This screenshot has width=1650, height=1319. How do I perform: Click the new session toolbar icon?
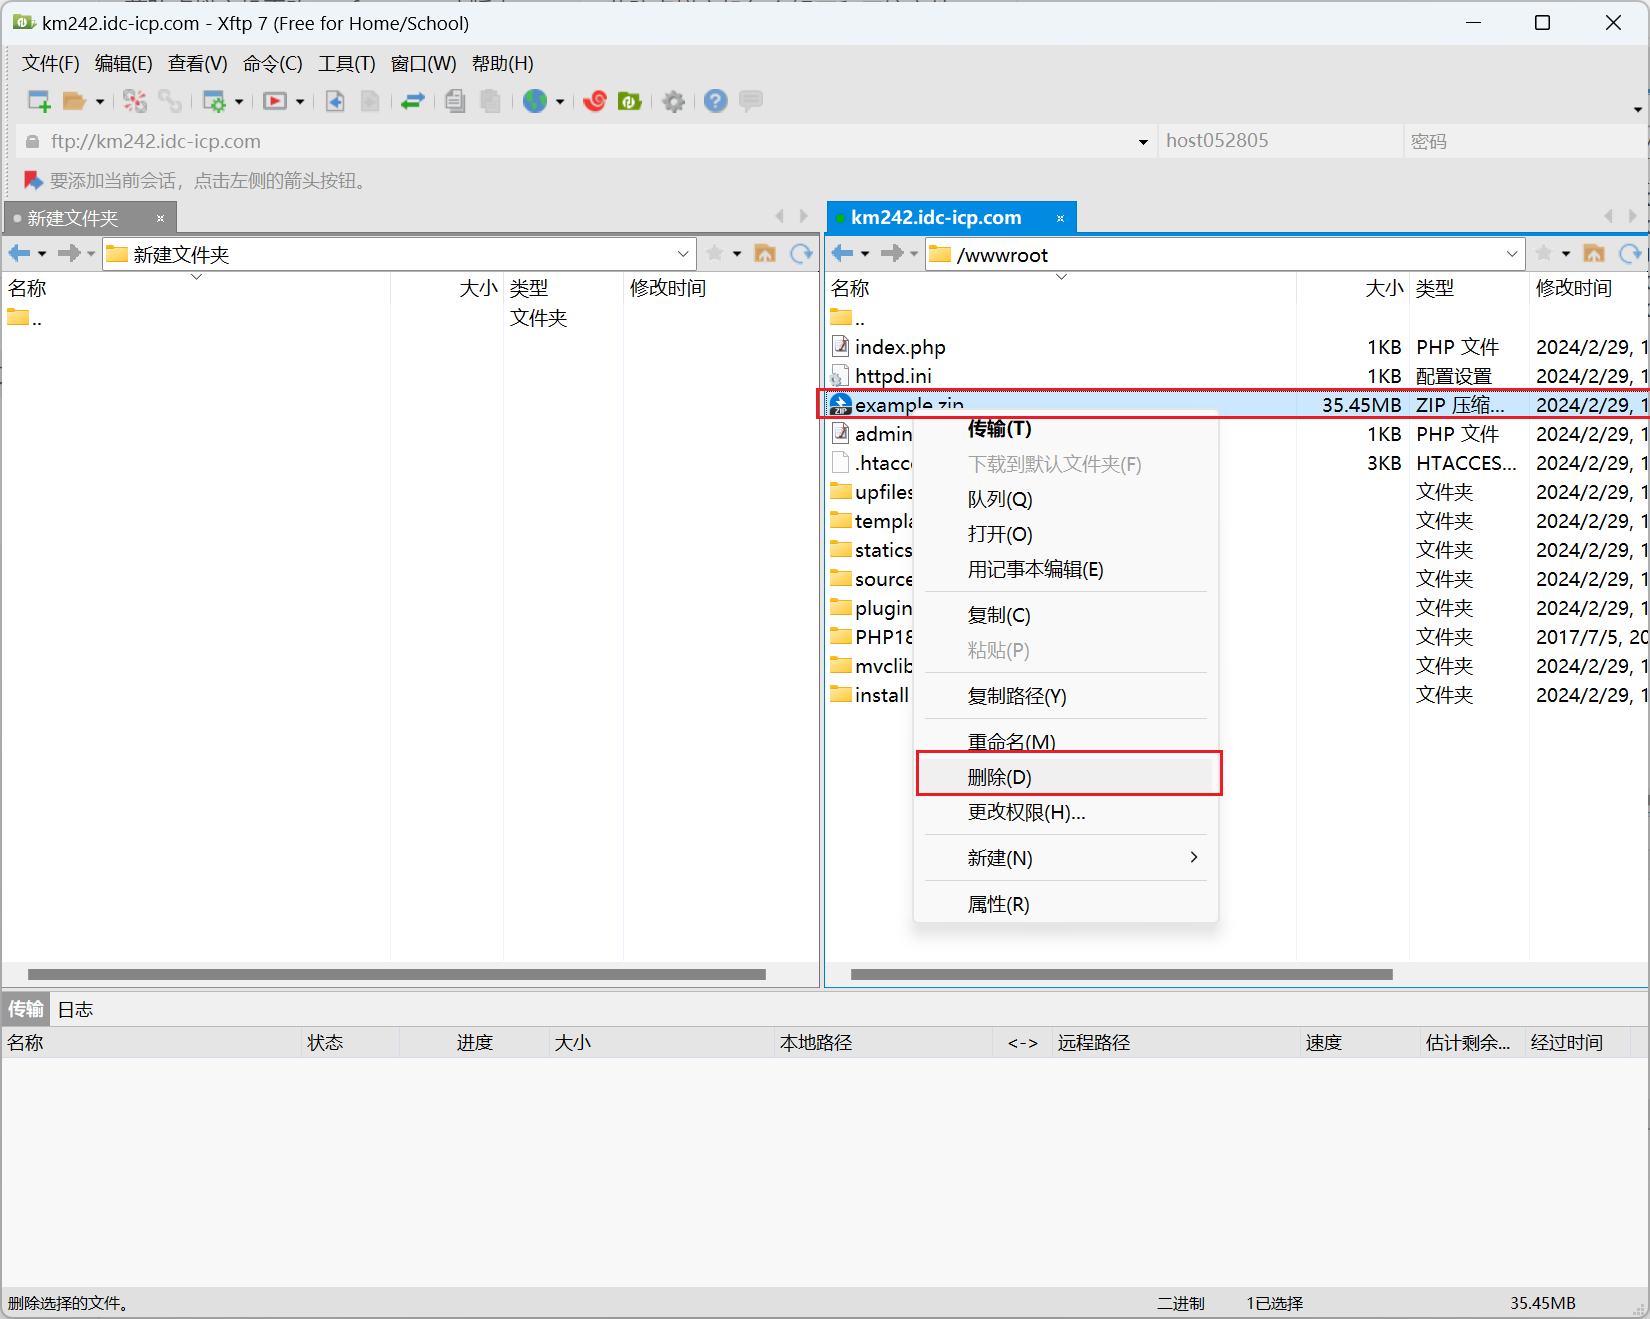(38, 101)
